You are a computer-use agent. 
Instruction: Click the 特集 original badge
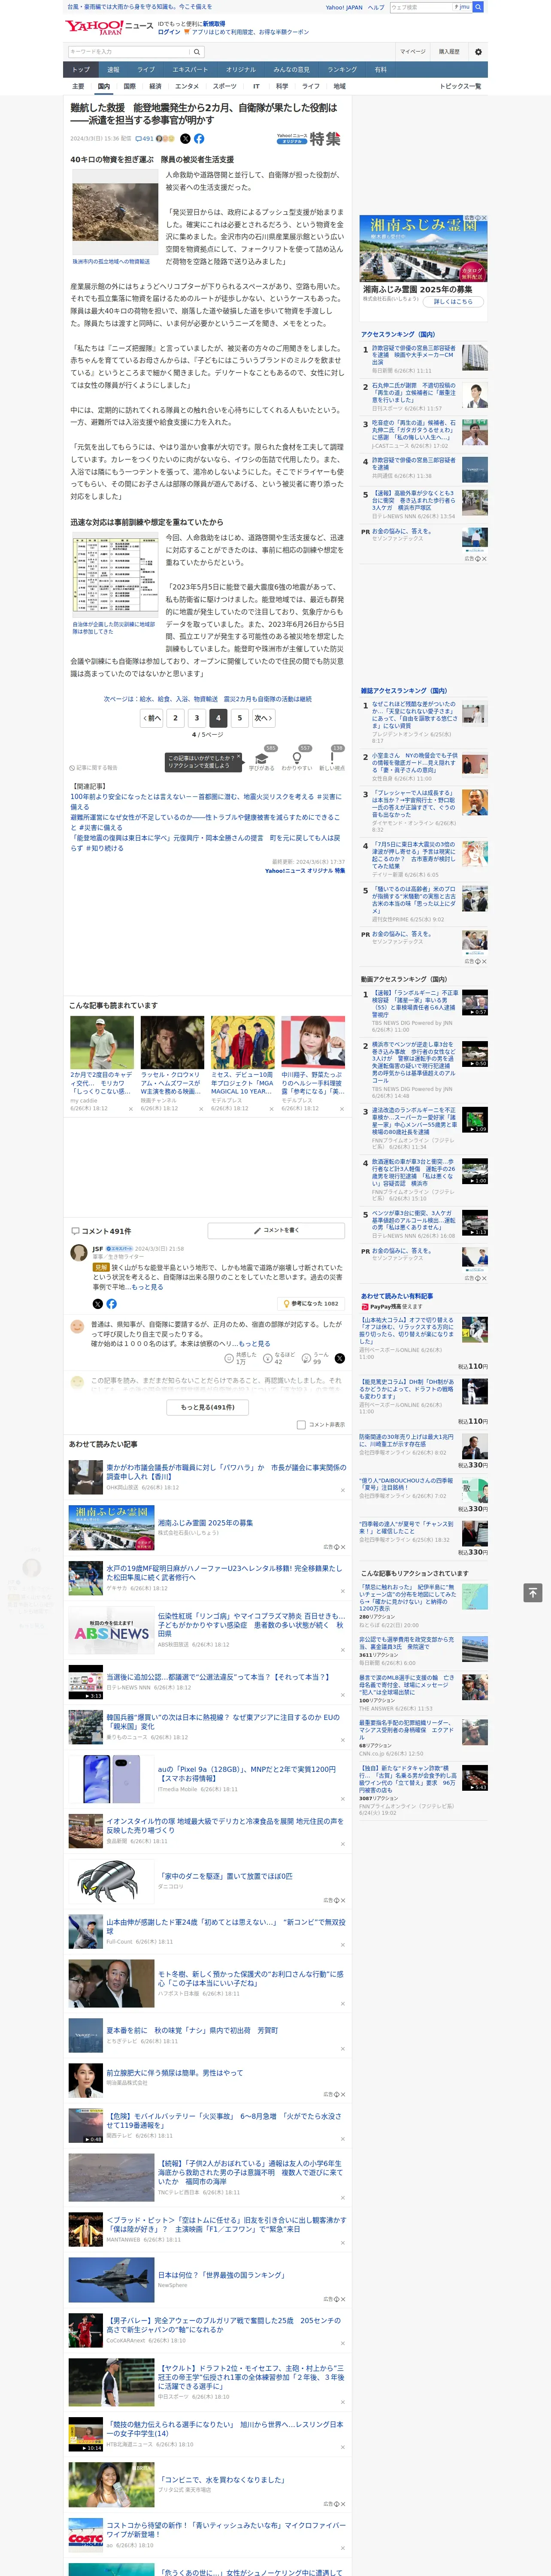pyautogui.click(x=309, y=139)
